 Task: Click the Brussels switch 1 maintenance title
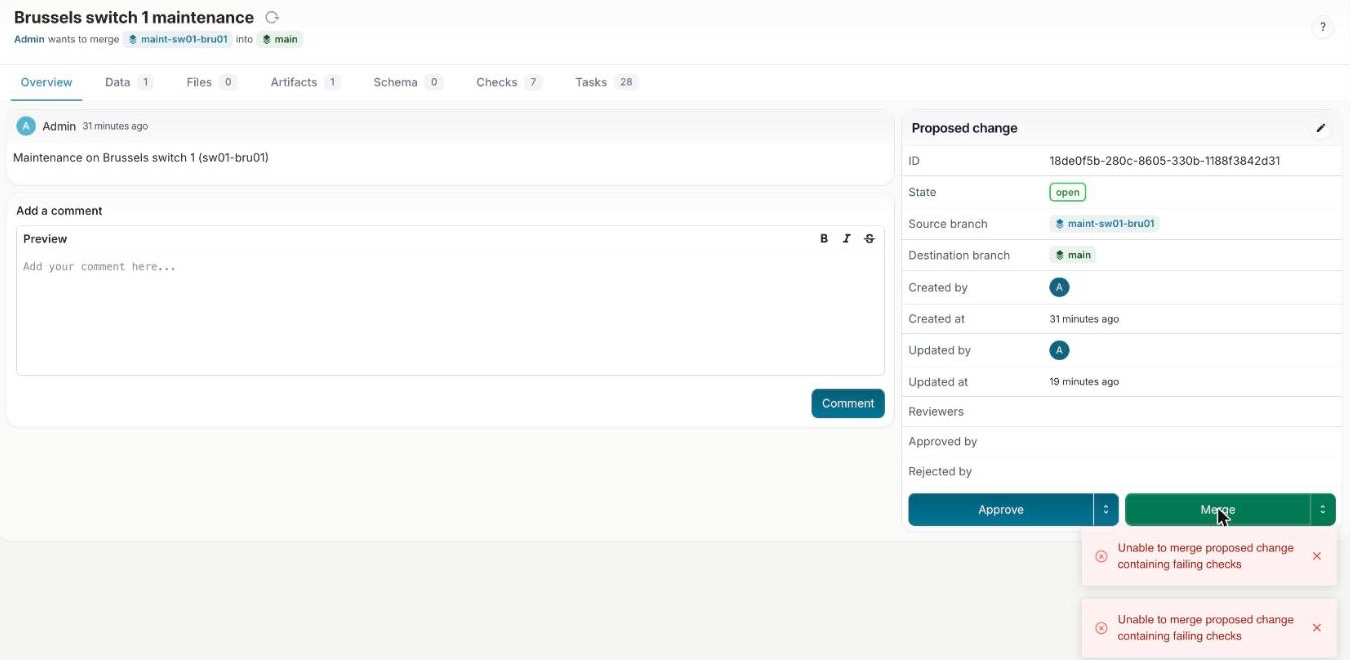(x=134, y=17)
